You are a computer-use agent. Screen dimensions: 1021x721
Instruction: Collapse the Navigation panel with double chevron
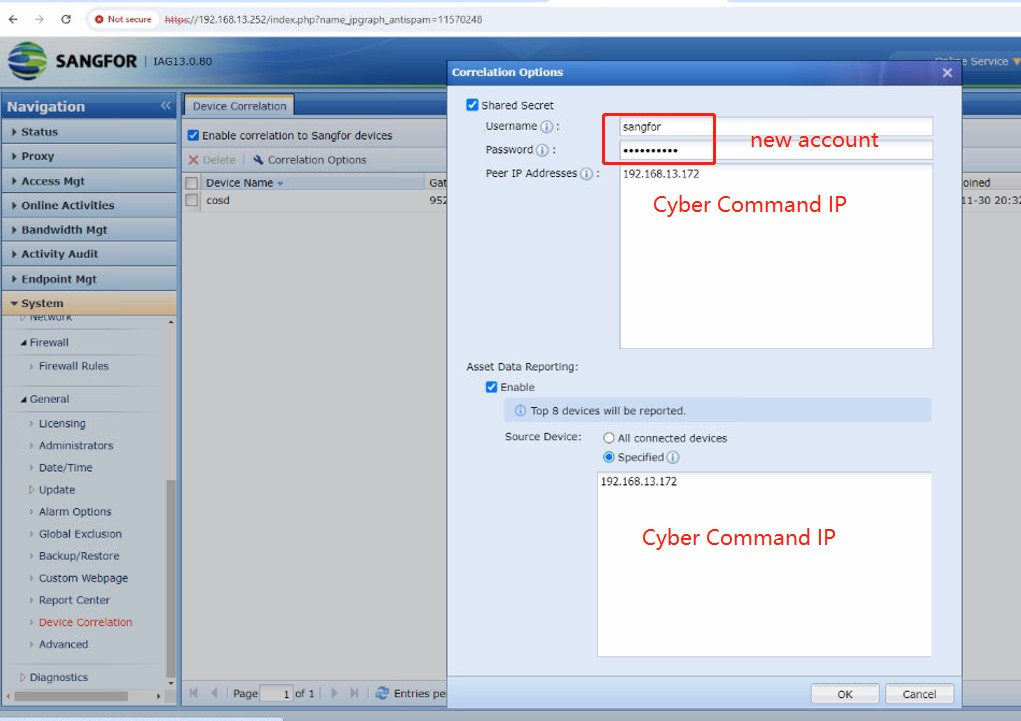[x=165, y=106]
